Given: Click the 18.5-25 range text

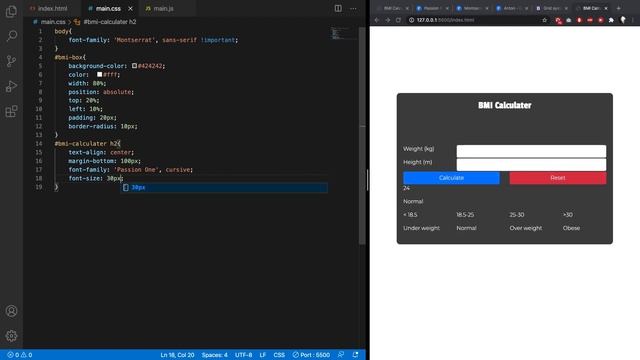Looking at the screenshot, I should pos(465,215).
